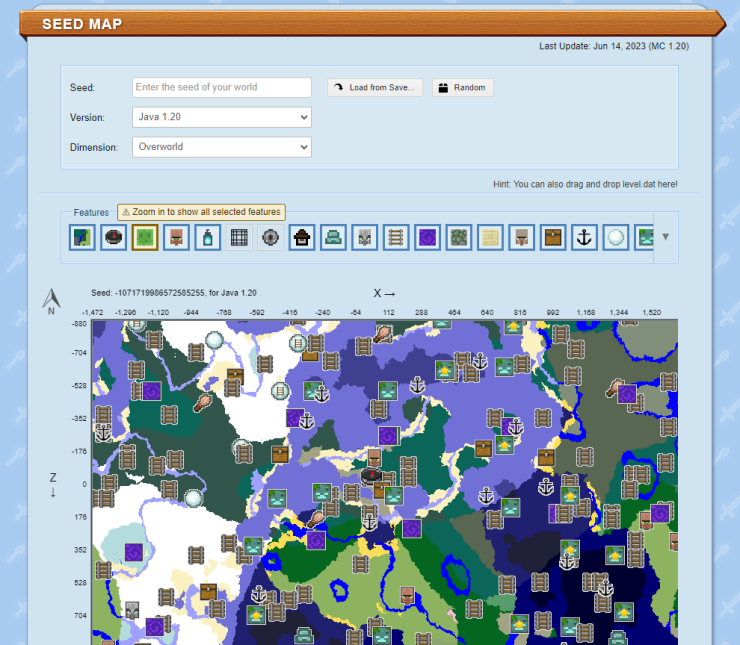
Task: Click the gray ocean monument marker below the starred ruin
Action: coord(618,638)
